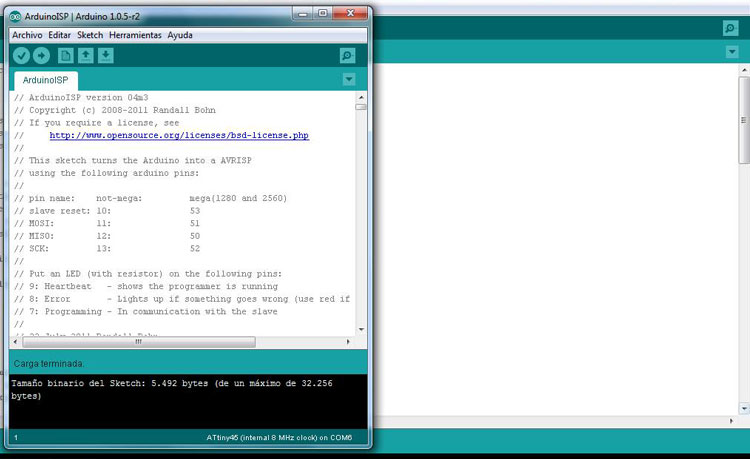Open the Archivo menu
Image resolution: width=750 pixels, height=459 pixels.
(27, 35)
